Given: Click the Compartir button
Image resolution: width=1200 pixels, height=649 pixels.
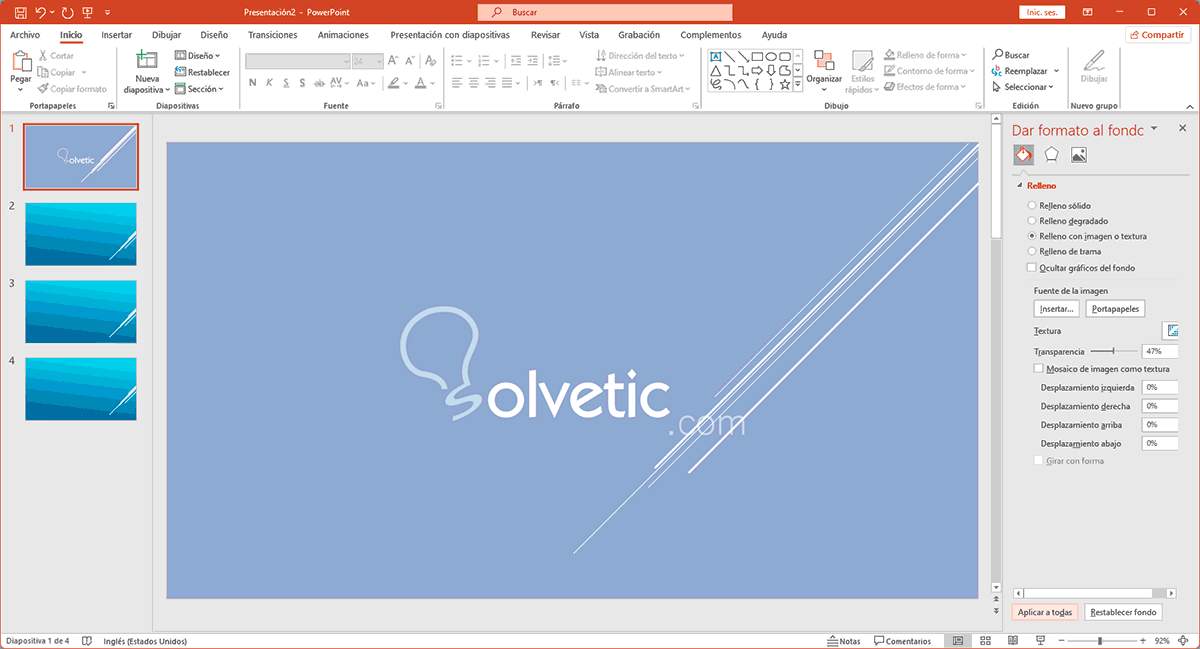Looking at the screenshot, I should pos(1158,34).
